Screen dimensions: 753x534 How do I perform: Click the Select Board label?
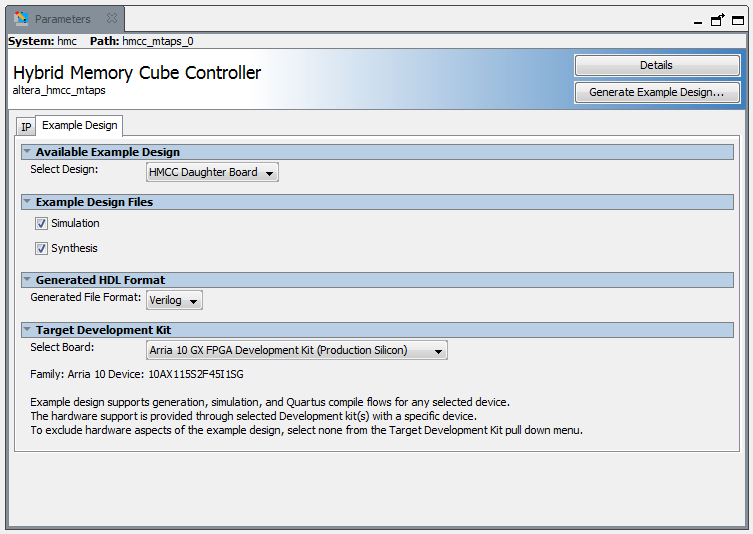pos(62,347)
